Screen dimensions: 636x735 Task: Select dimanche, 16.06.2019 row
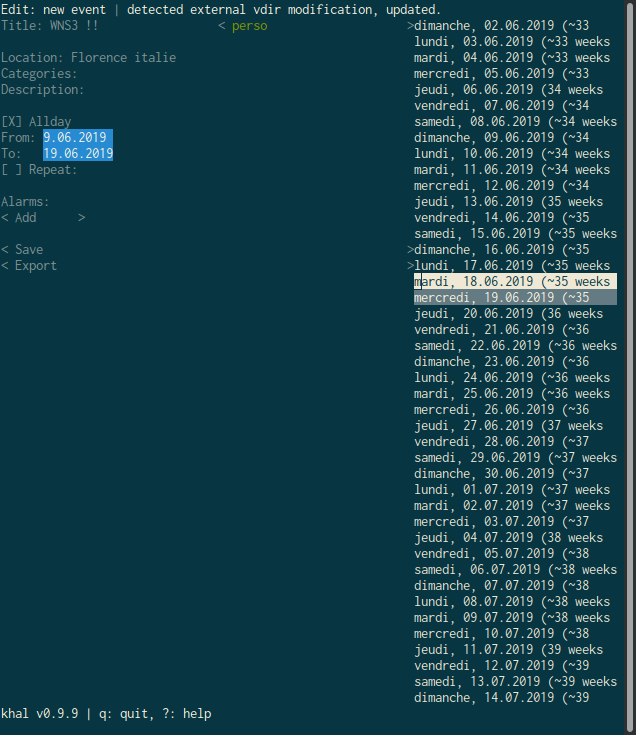pyautogui.click(x=515, y=249)
